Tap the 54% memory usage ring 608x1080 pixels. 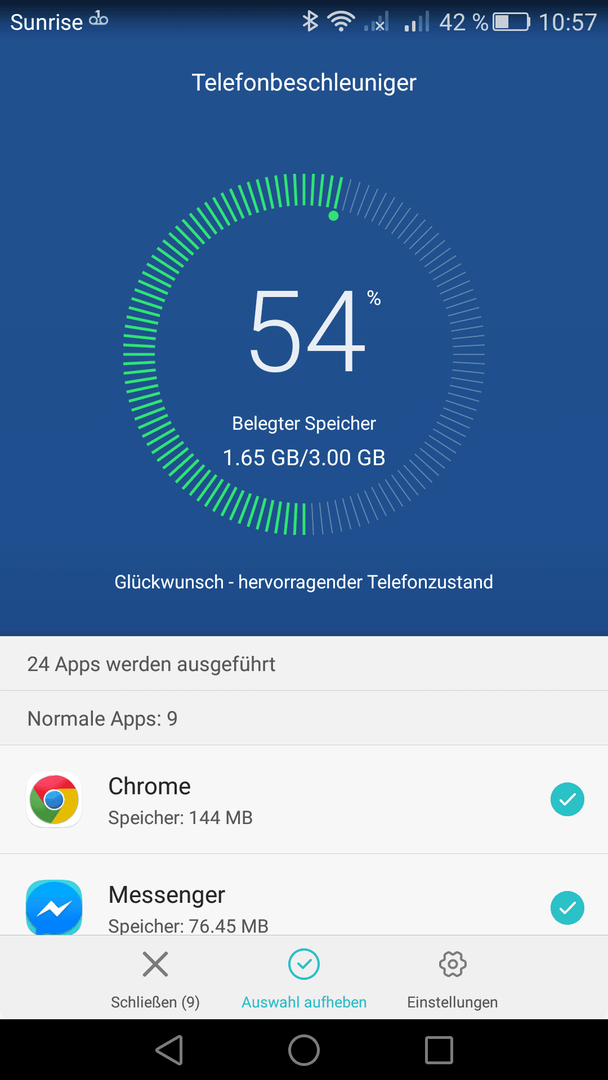304,354
